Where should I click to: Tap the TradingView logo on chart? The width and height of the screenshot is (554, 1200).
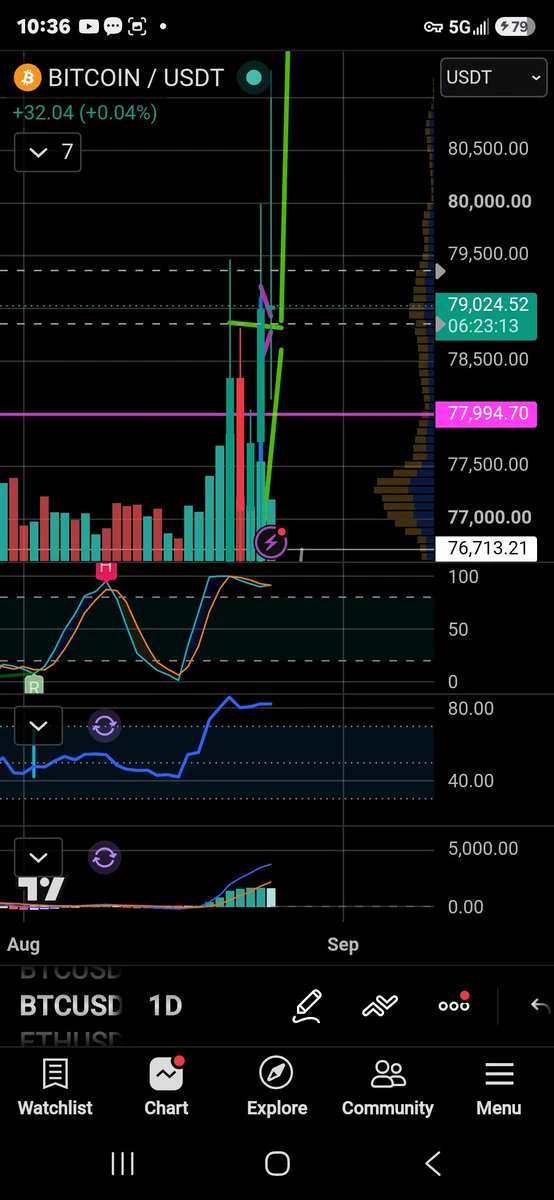(42, 889)
